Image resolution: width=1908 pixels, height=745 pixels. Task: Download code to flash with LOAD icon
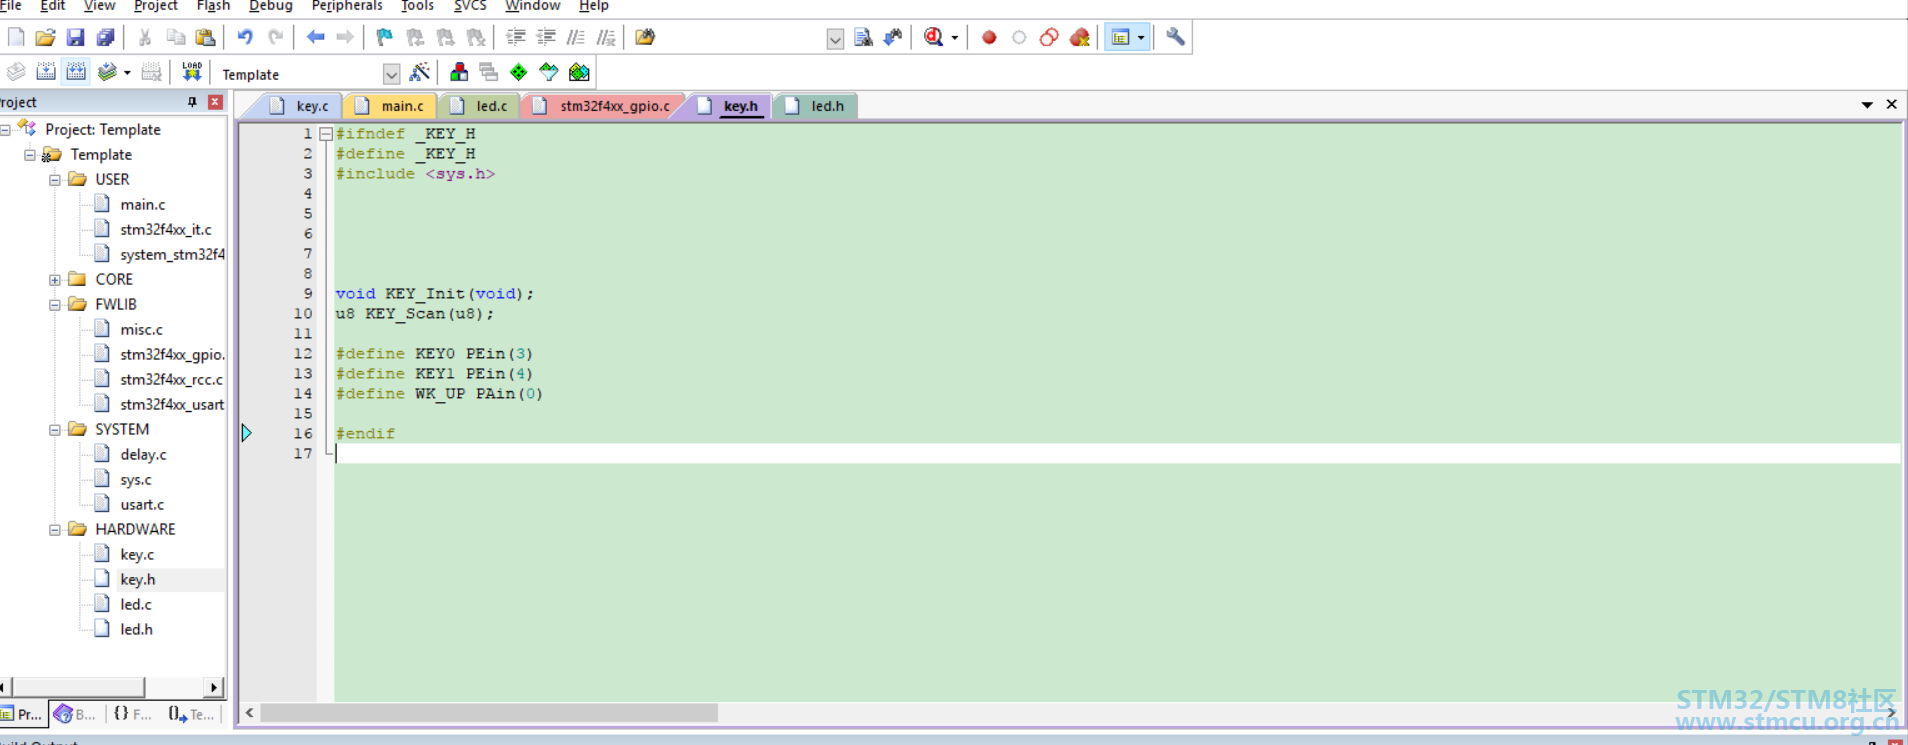pyautogui.click(x=191, y=72)
